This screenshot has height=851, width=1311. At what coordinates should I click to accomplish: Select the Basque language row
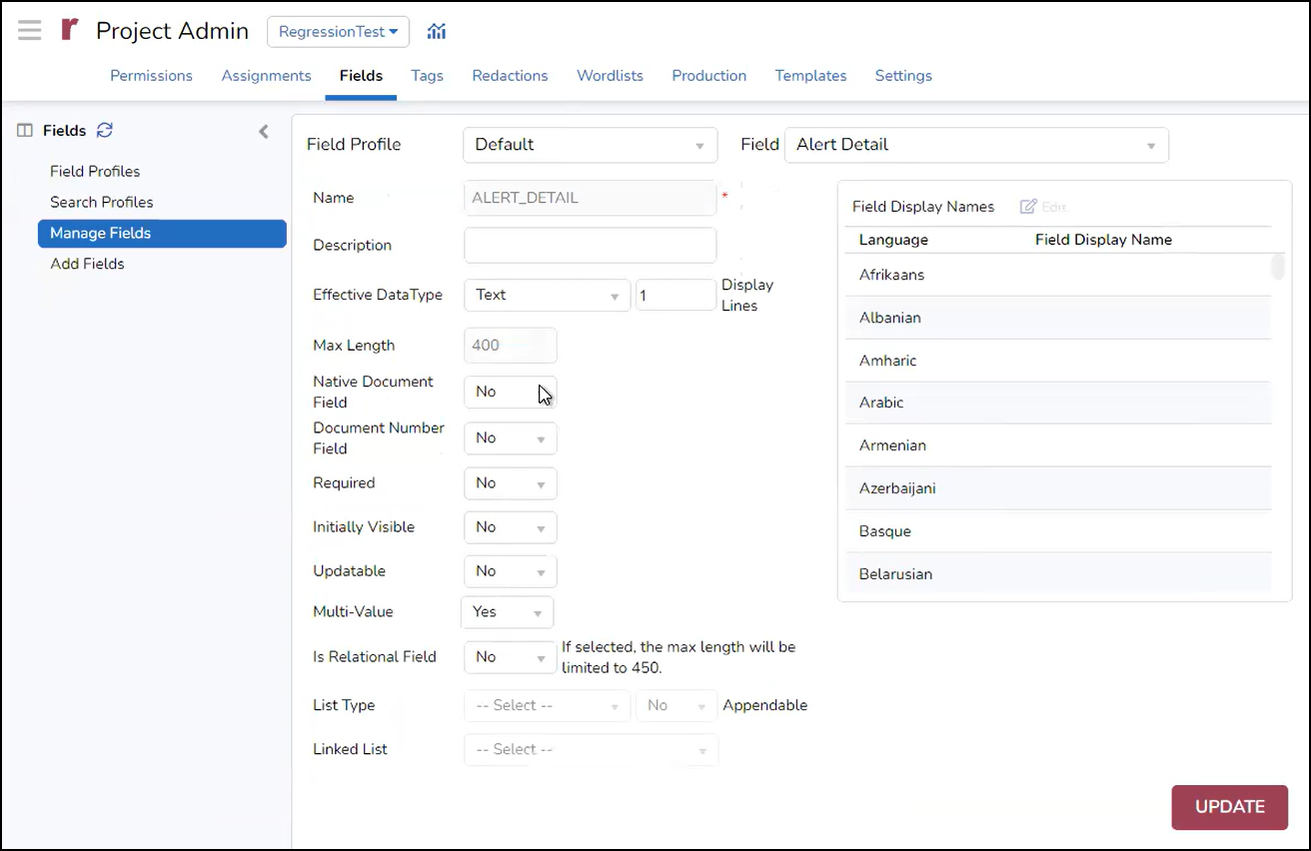(1058, 531)
